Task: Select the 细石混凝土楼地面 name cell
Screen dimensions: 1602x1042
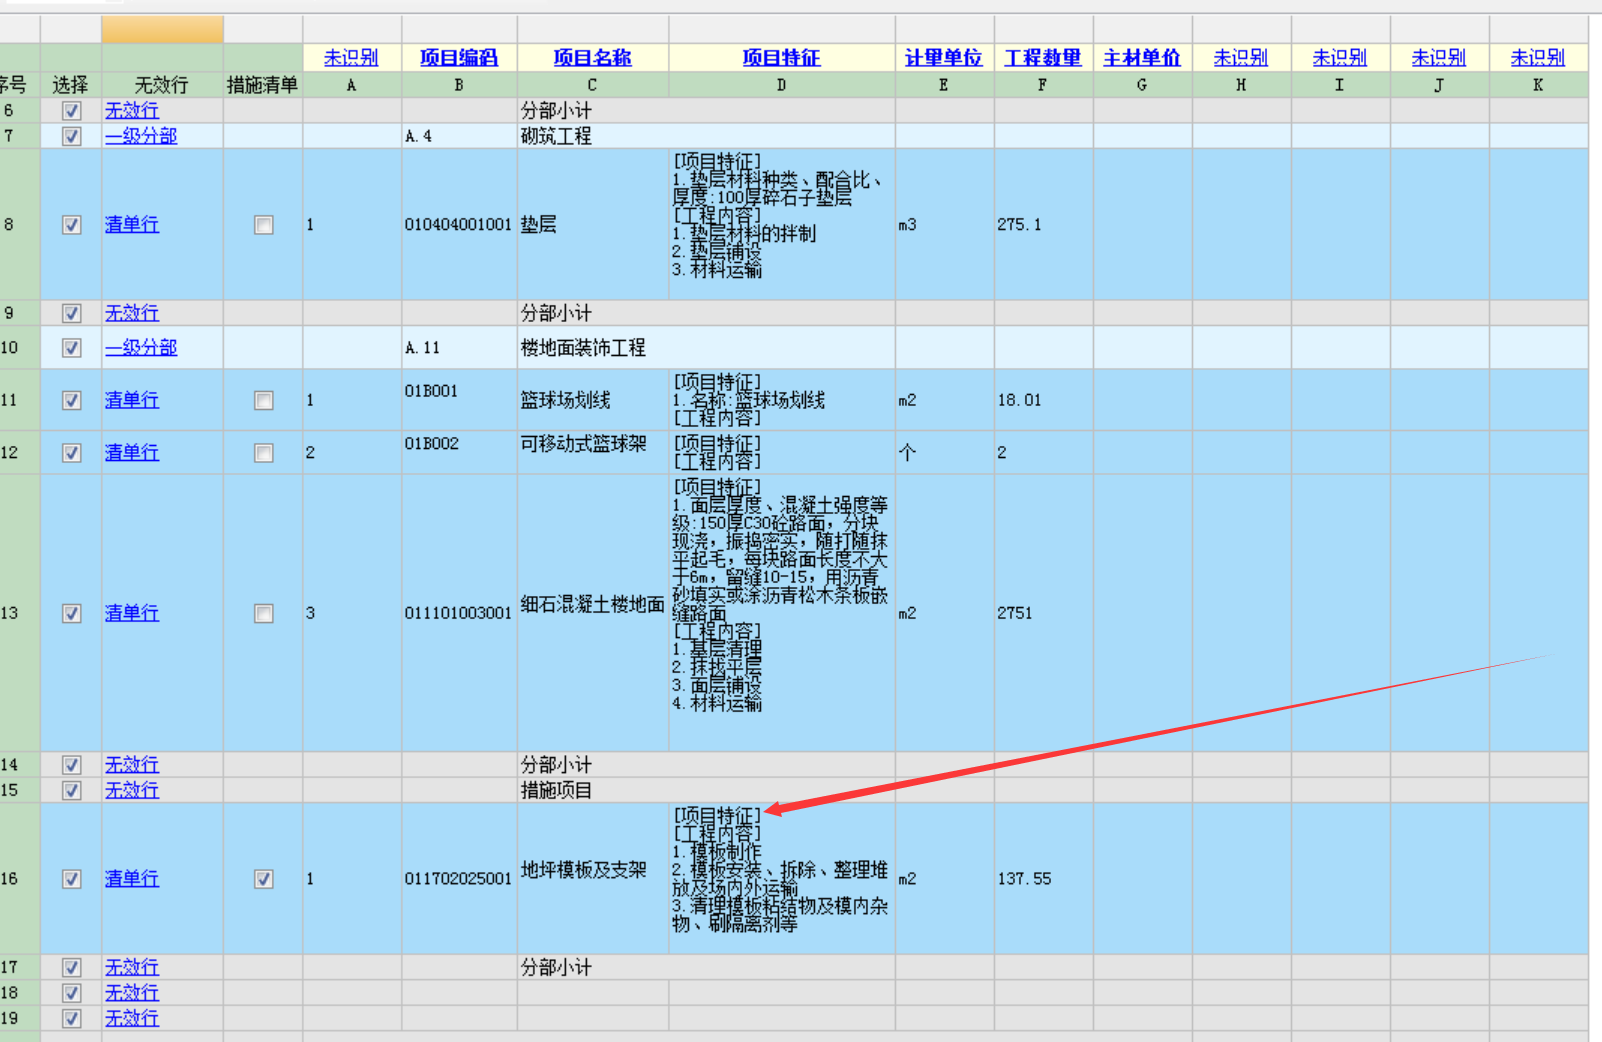Action: (592, 613)
